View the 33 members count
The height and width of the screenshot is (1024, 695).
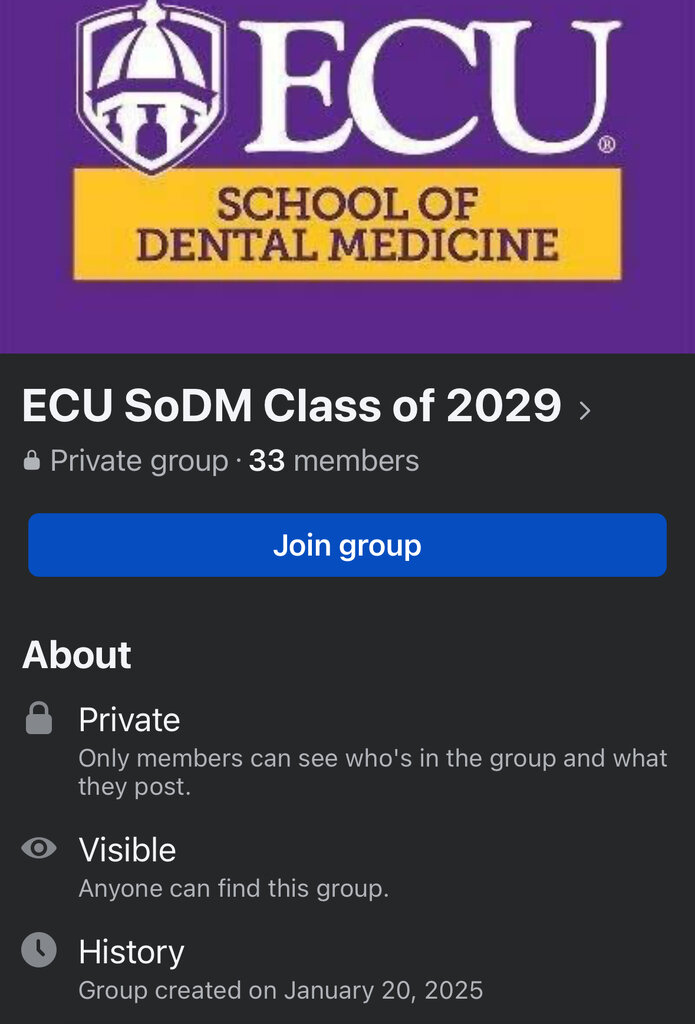point(334,461)
